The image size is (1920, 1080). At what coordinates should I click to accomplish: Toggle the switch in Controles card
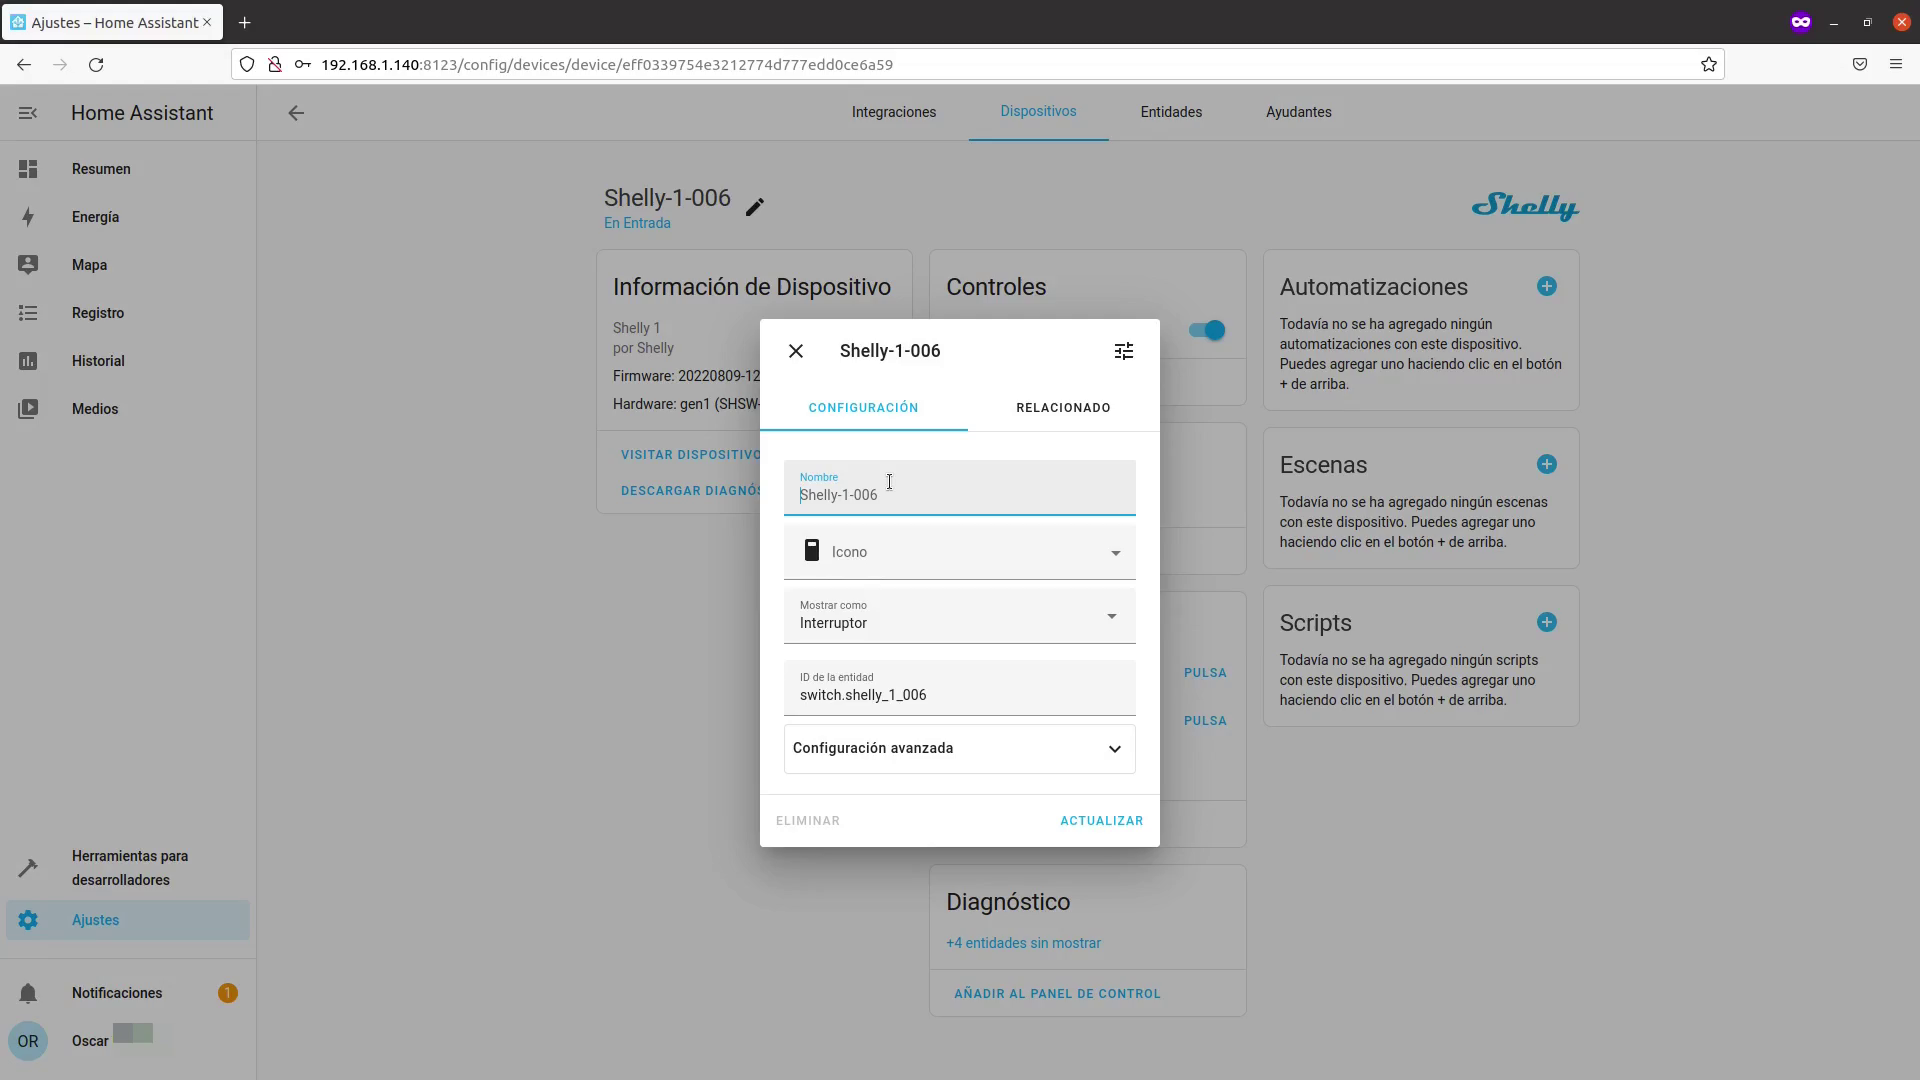1207,331
